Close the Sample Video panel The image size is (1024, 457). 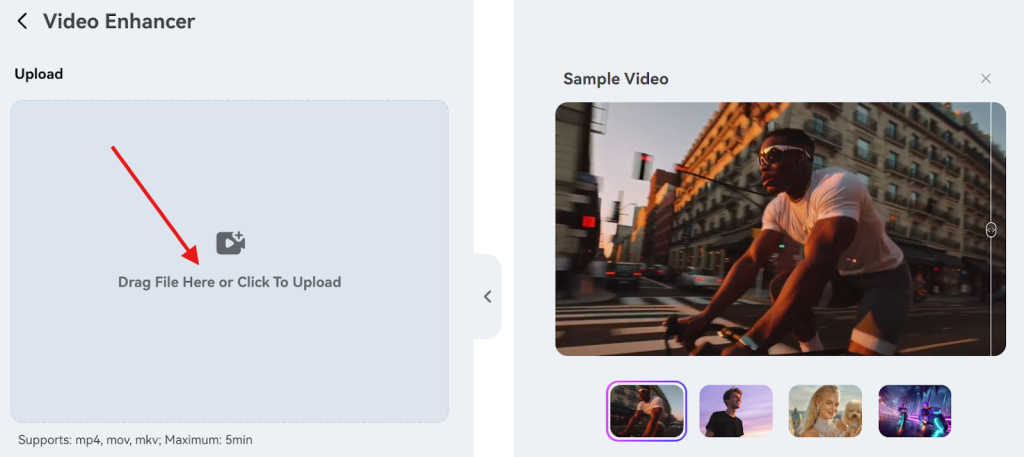point(985,78)
